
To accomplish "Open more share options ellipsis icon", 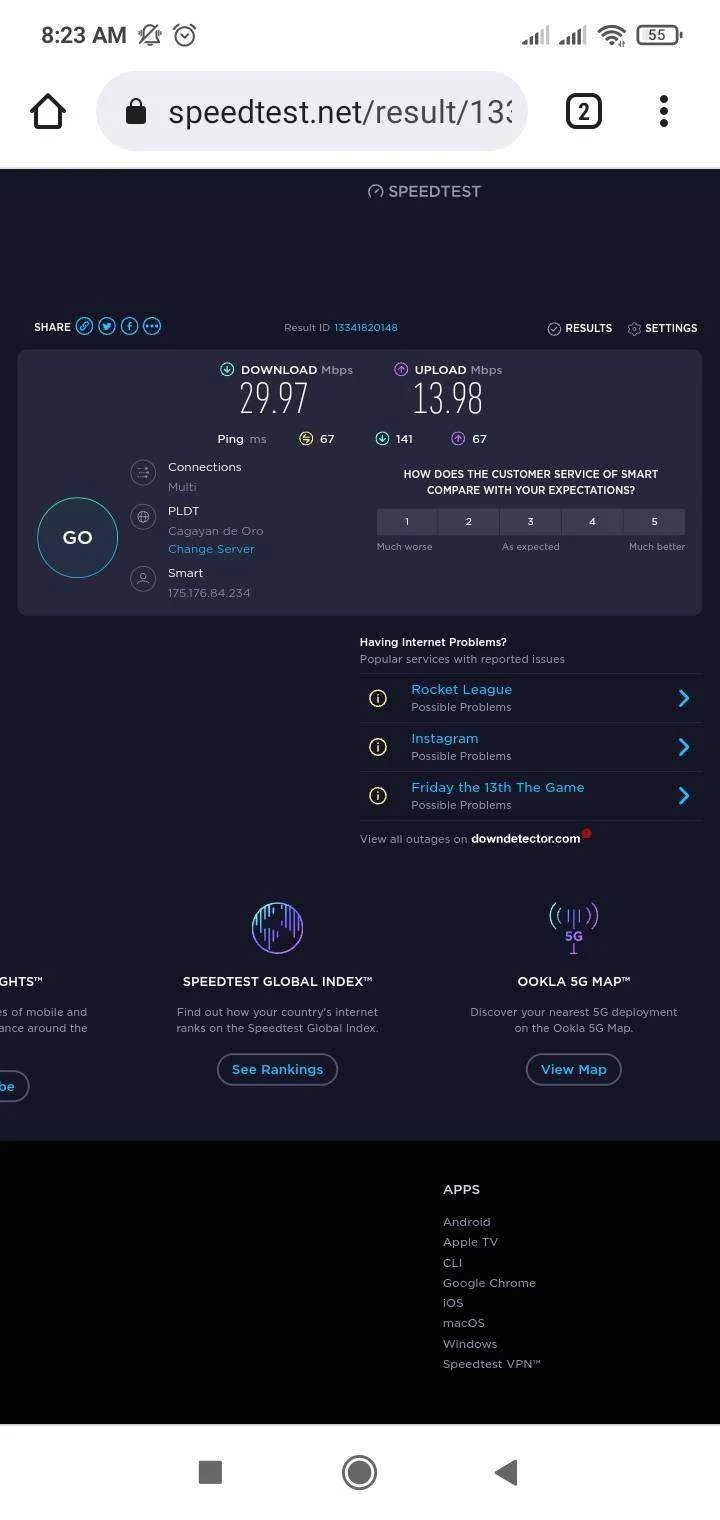I will click(x=152, y=326).
